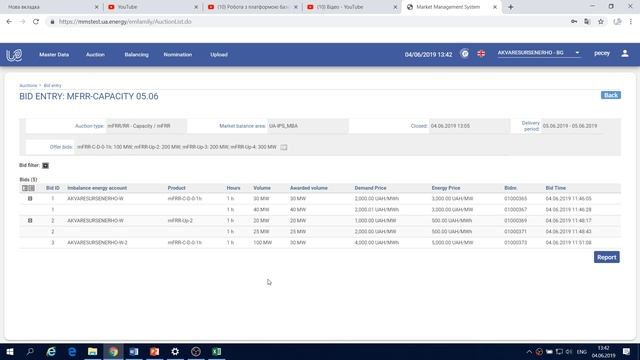Open the AKVARESURSENERHO - BG account dropdown
The image size is (640, 360).
coord(538,53)
